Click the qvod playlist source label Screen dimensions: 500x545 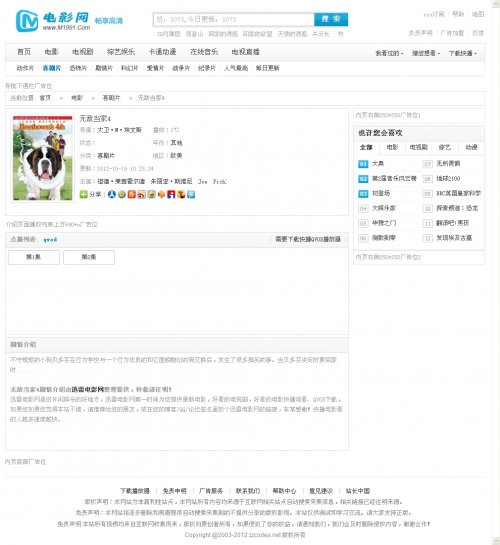50,240
